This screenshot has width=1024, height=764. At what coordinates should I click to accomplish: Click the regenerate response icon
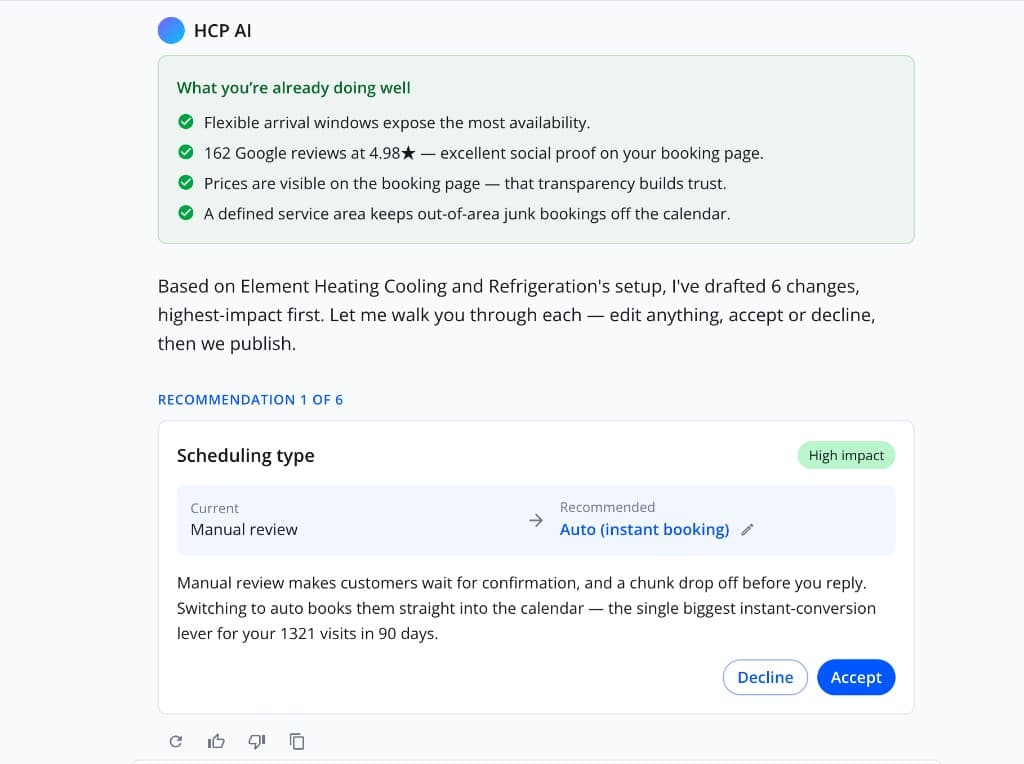(x=176, y=741)
